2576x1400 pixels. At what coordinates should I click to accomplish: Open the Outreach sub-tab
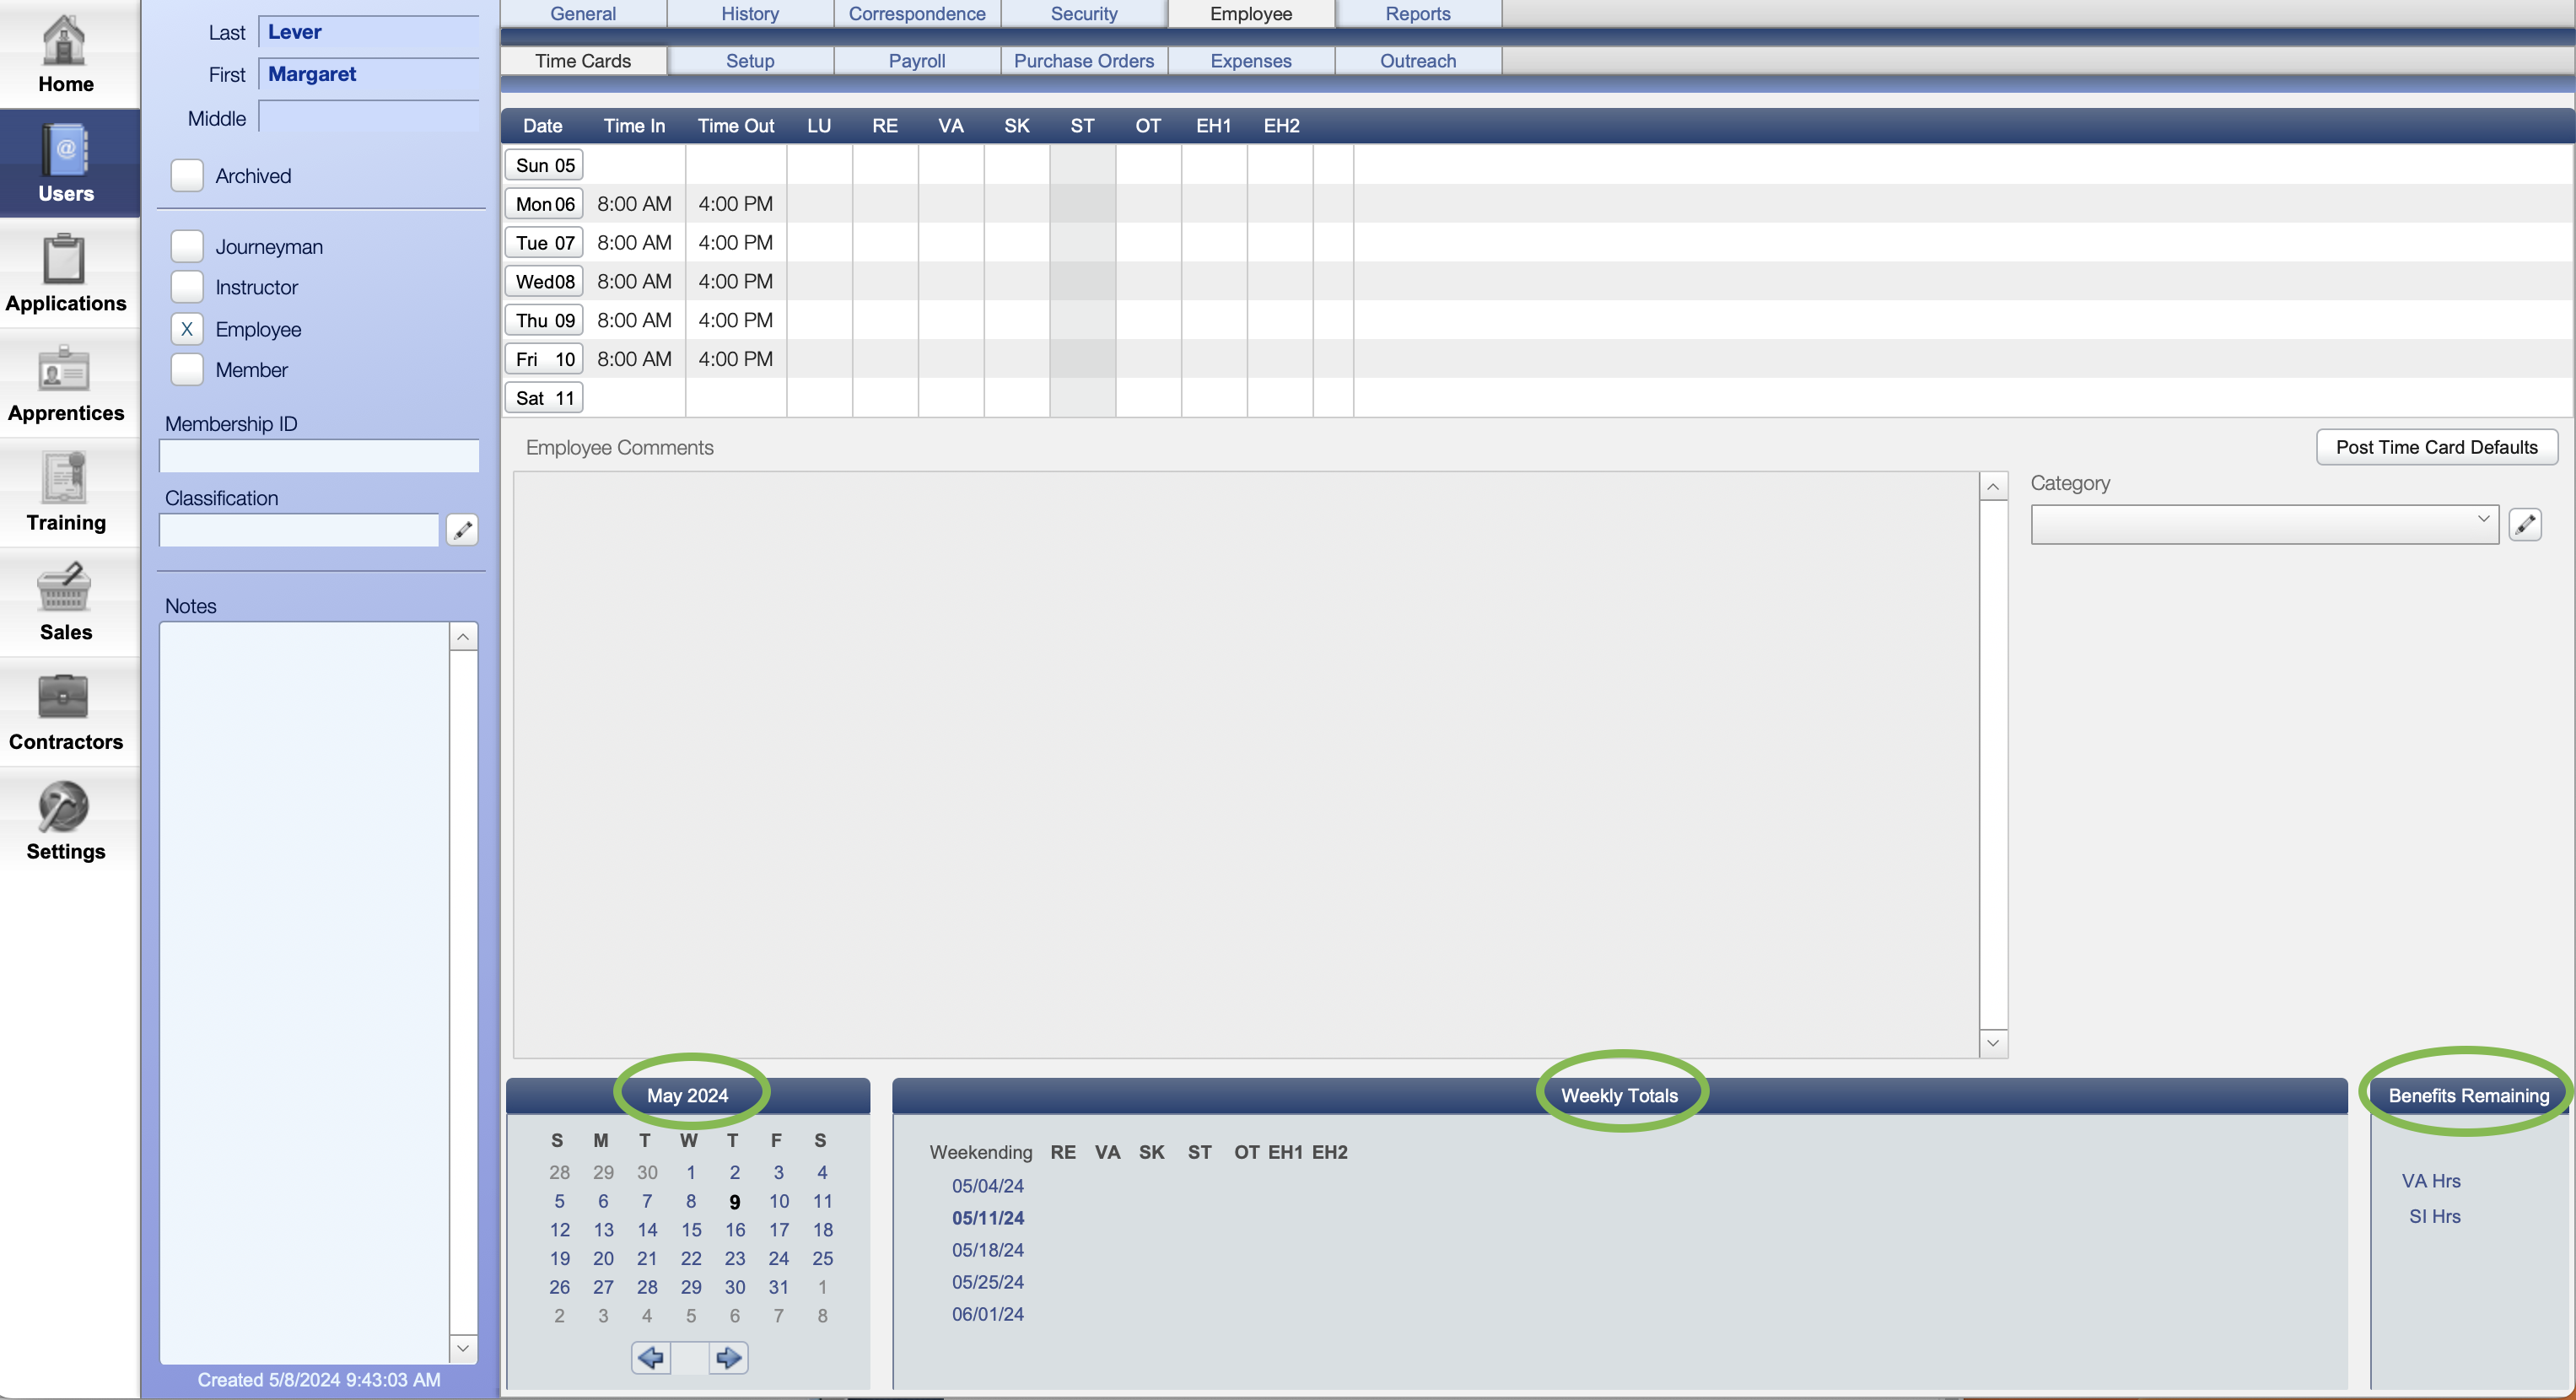point(1418,61)
